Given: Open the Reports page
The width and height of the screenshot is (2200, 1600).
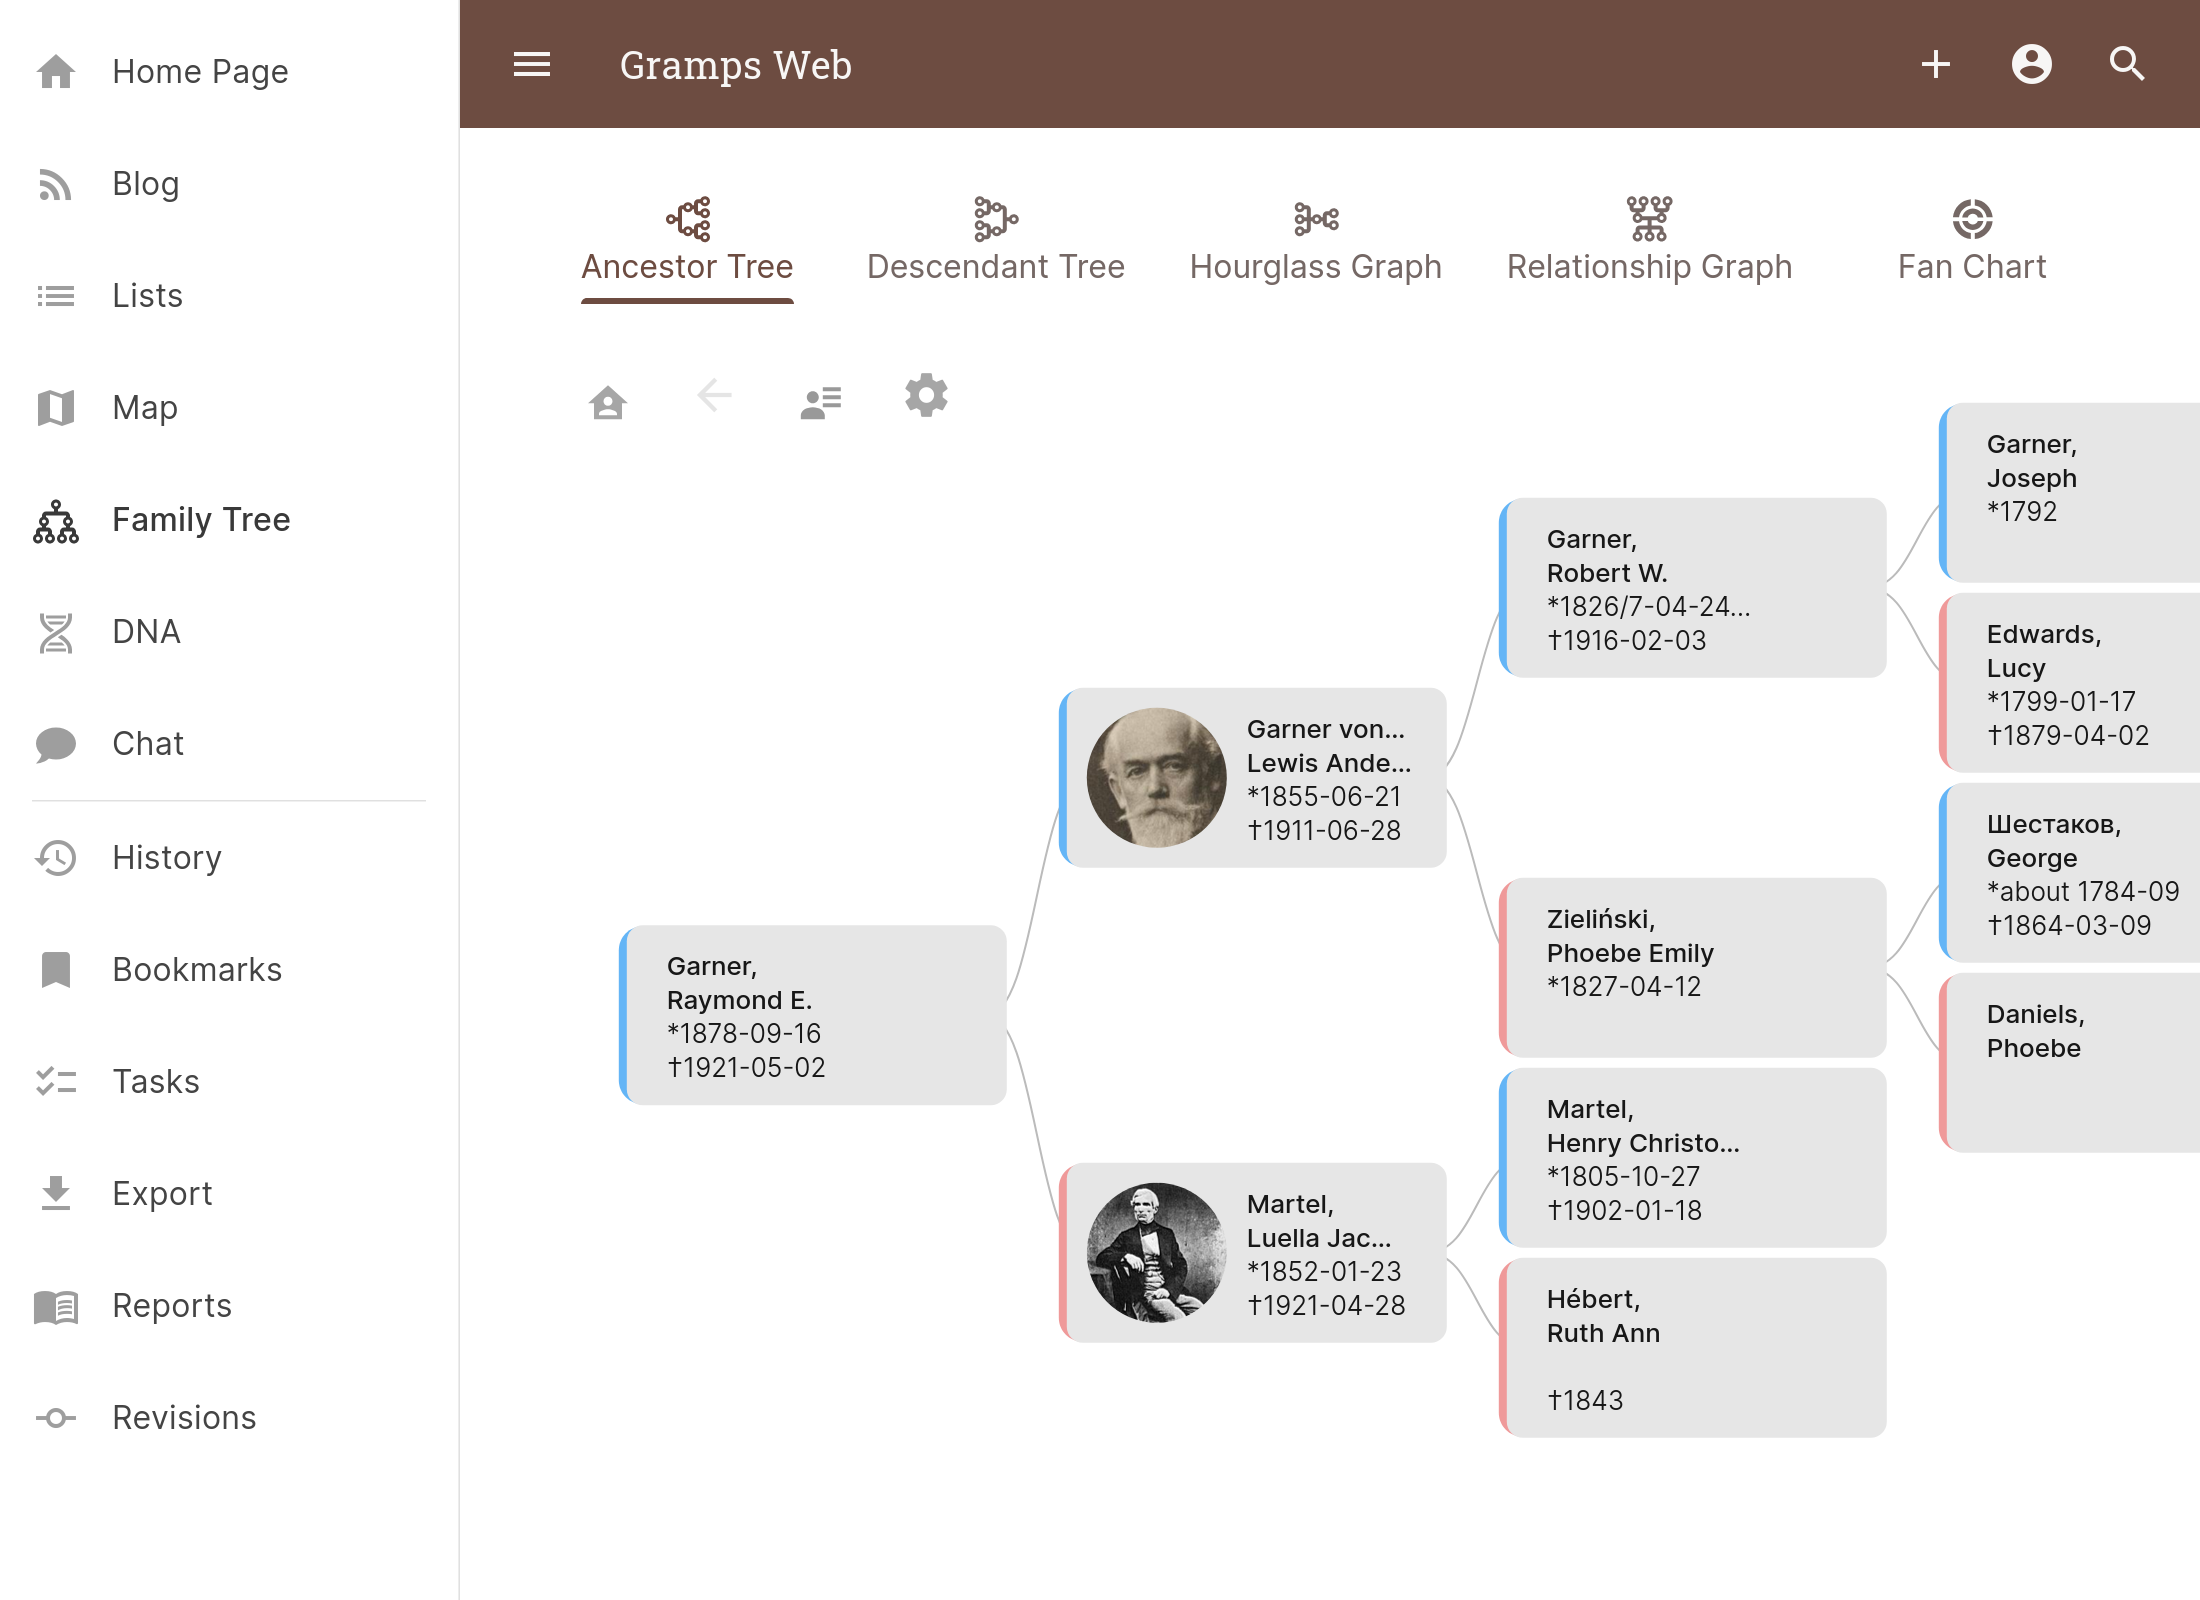Looking at the screenshot, I should (172, 1305).
